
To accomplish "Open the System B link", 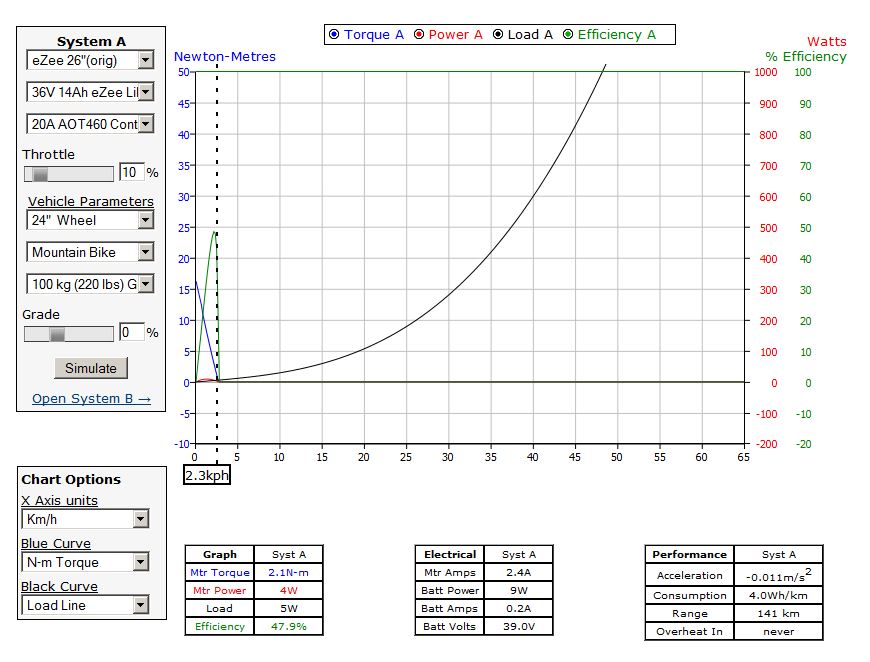I will 91,399.
